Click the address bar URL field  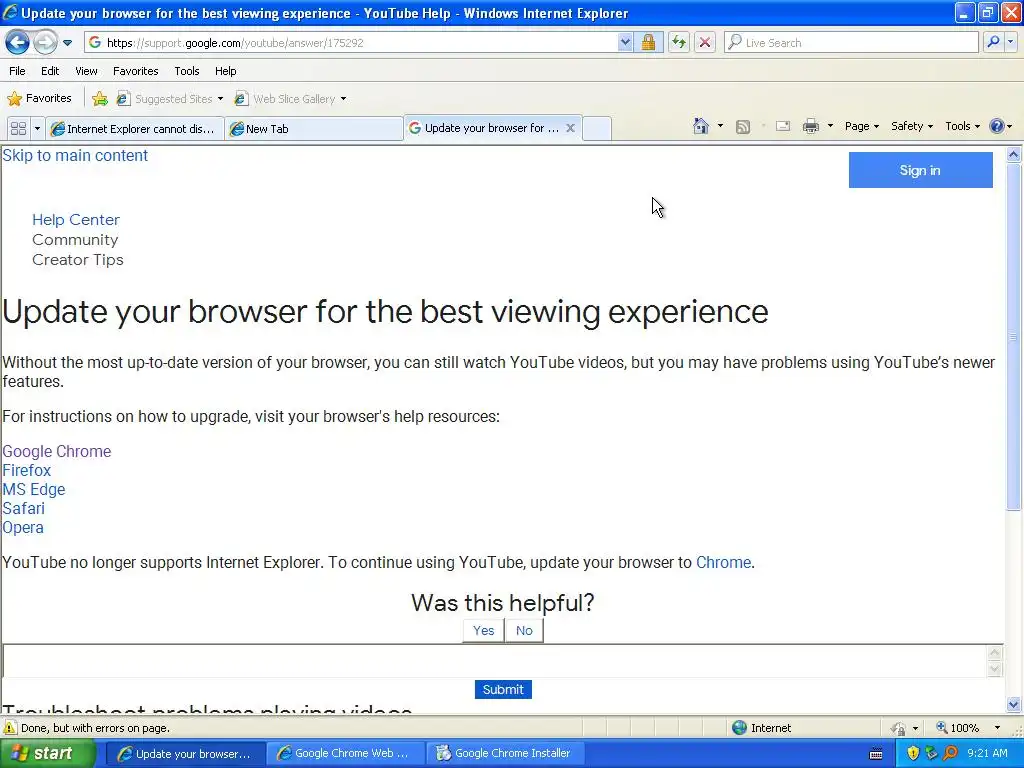[x=351, y=42]
